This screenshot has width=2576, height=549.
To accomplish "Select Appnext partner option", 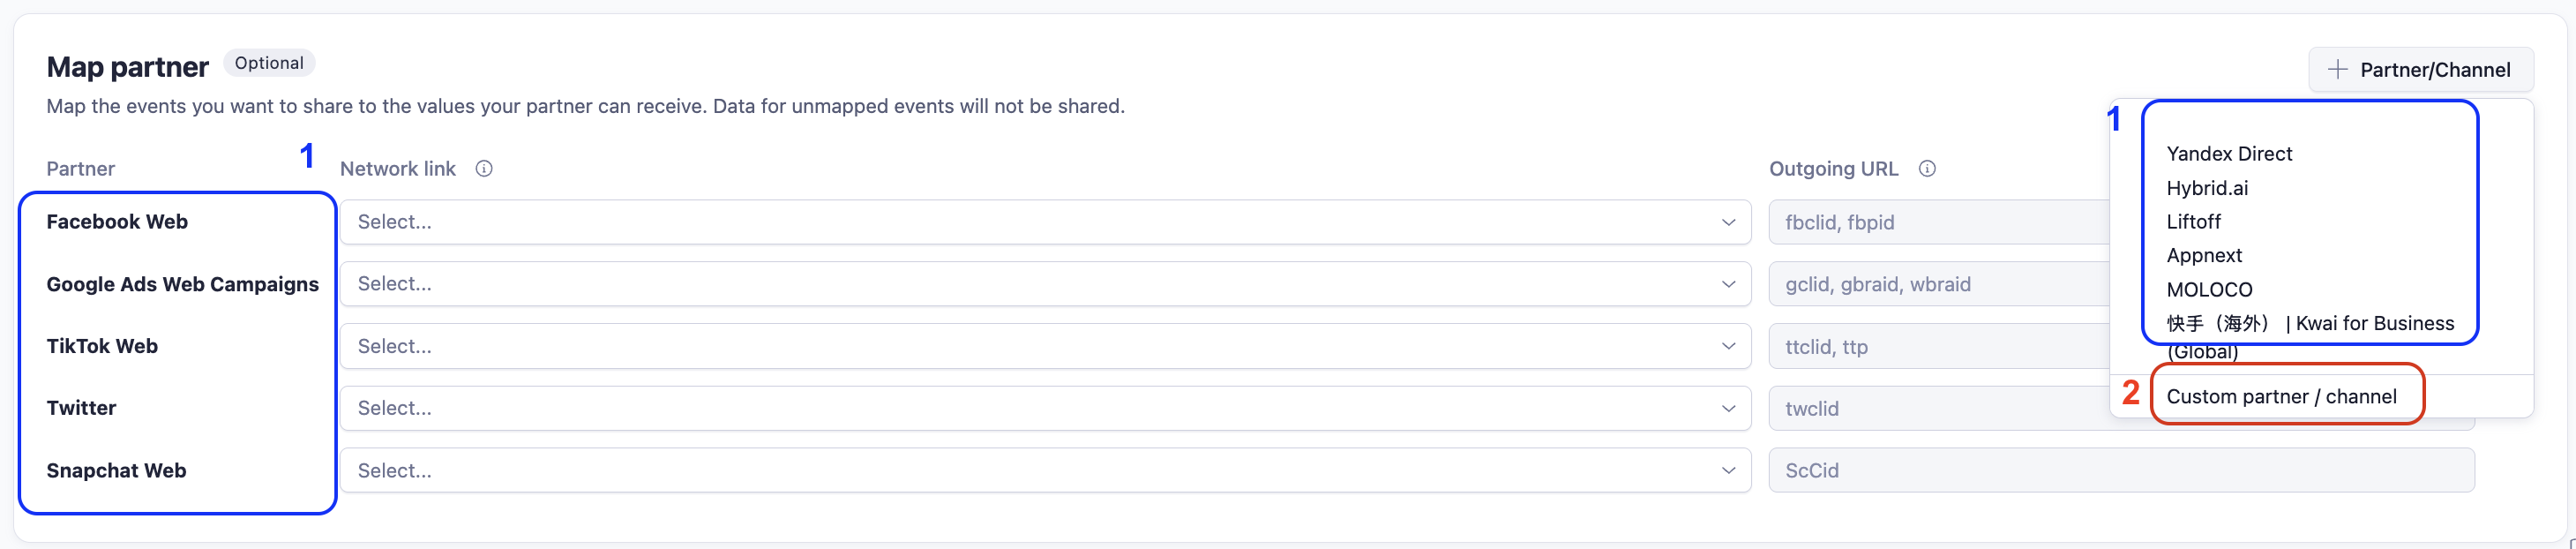I will pos(2204,256).
